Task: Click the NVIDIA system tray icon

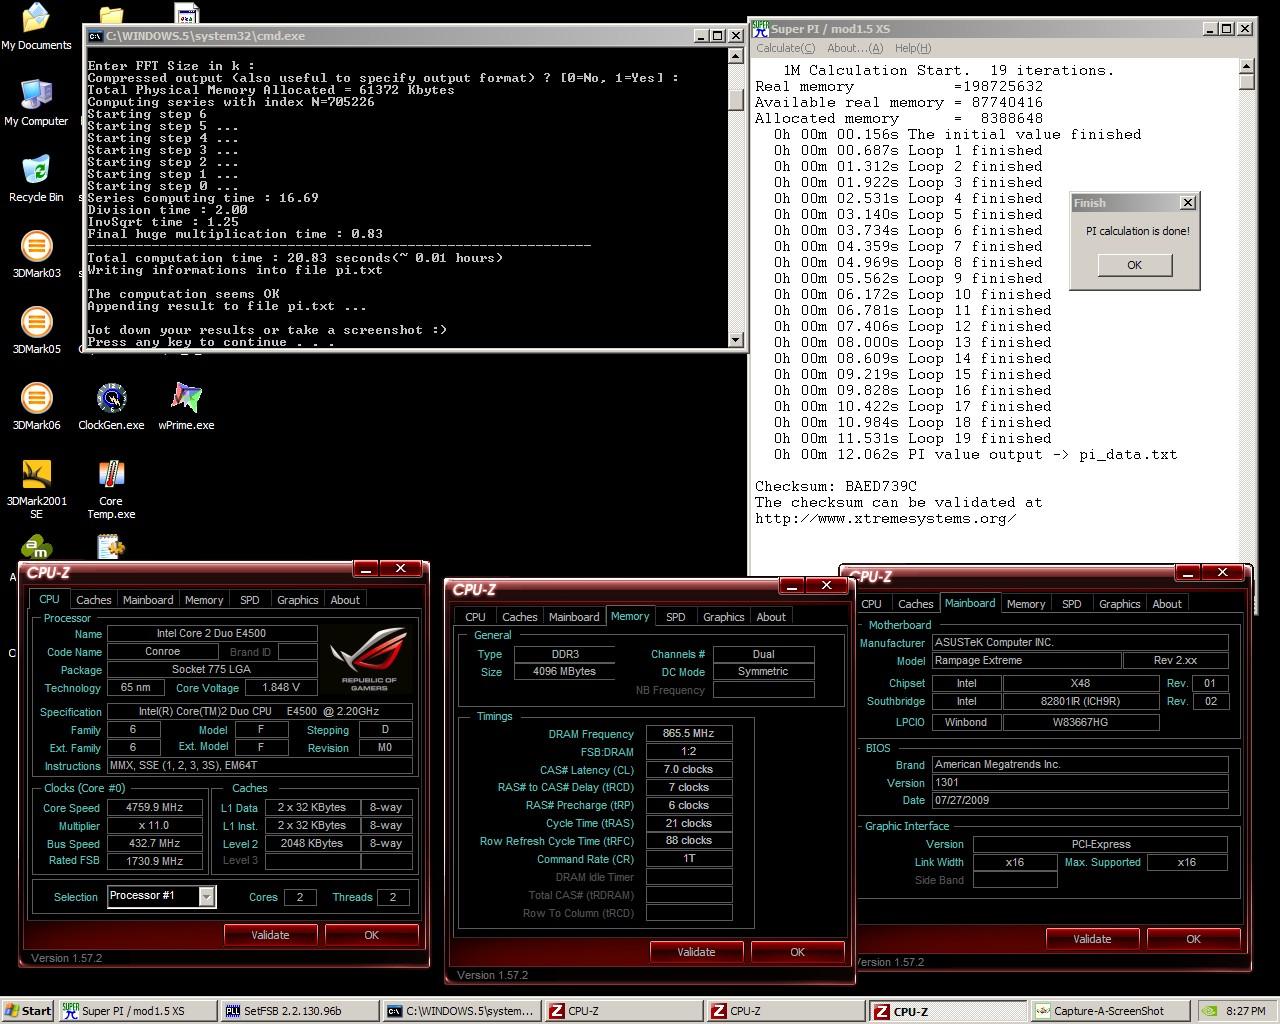Action: tap(1209, 1011)
